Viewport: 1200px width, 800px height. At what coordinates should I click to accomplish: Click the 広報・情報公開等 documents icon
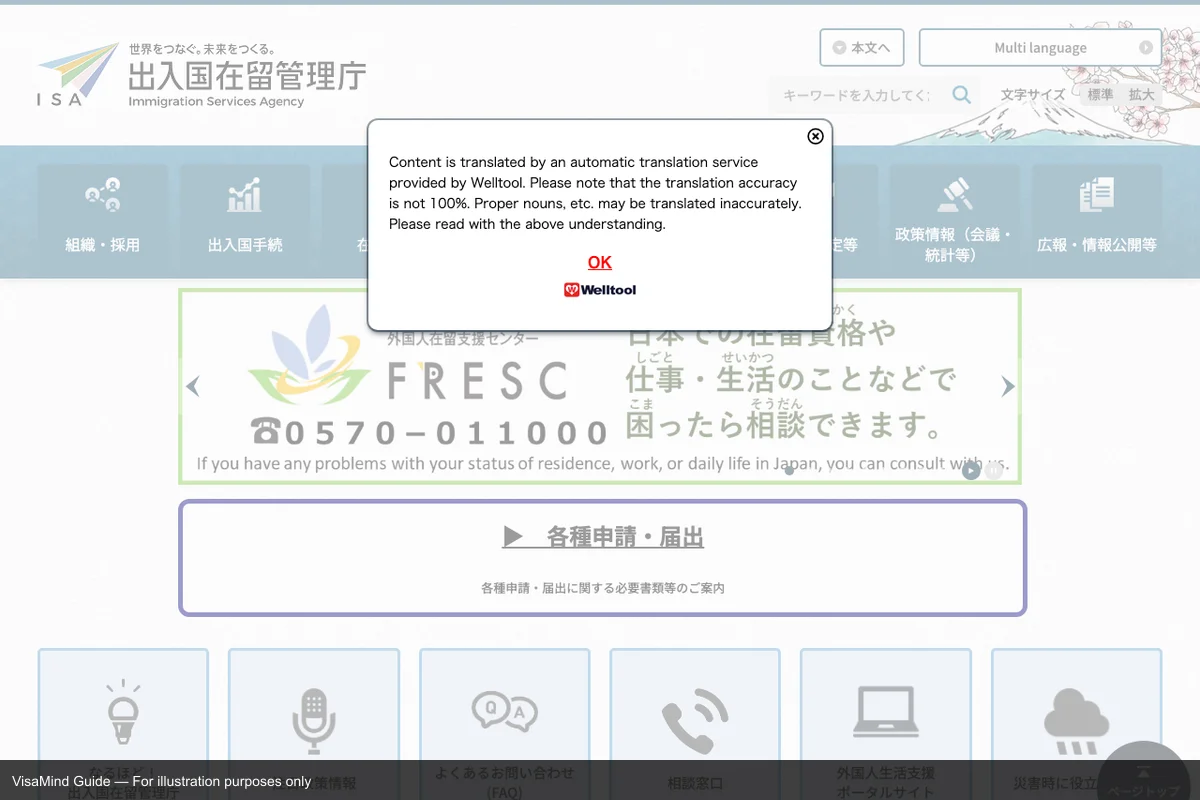pos(1096,195)
